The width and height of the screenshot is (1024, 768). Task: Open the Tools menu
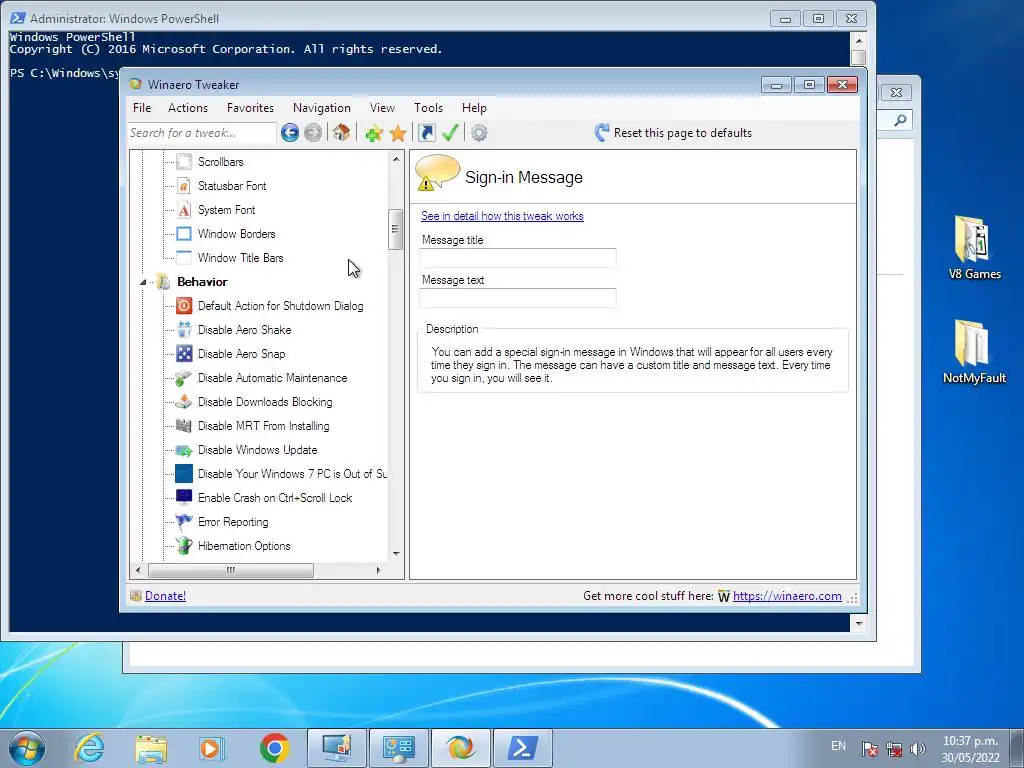pyautogui.click(x=428, y=108)
